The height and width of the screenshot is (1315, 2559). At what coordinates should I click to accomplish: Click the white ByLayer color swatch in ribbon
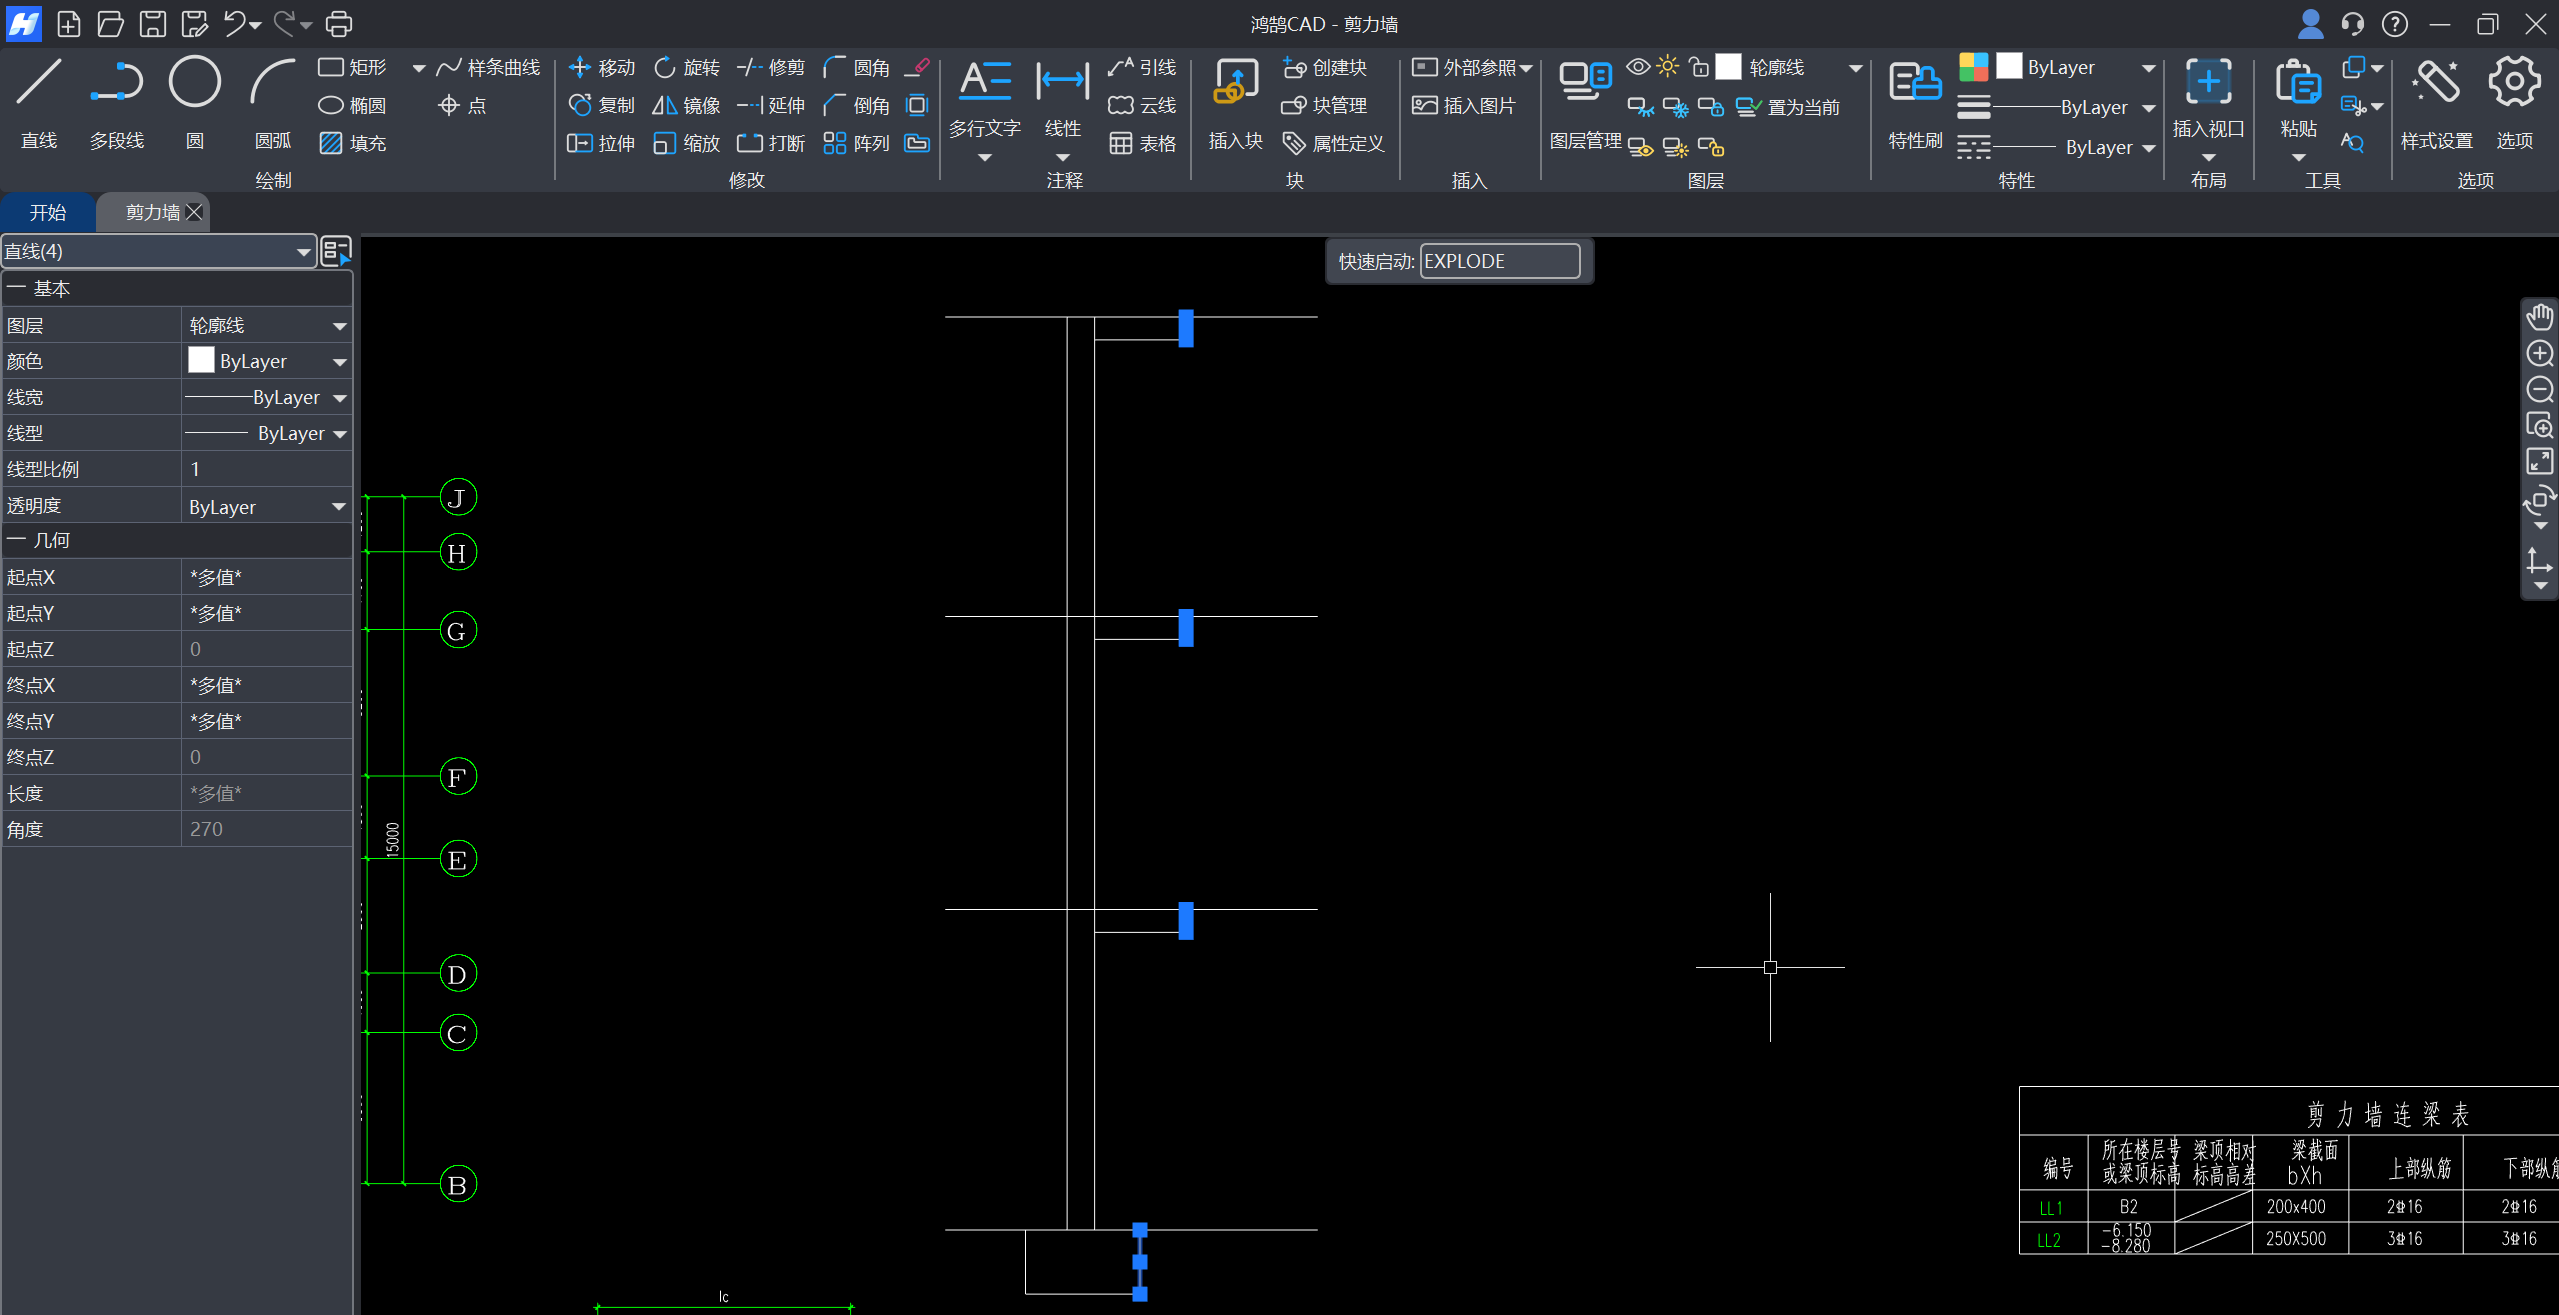(x=2009, y=66)
